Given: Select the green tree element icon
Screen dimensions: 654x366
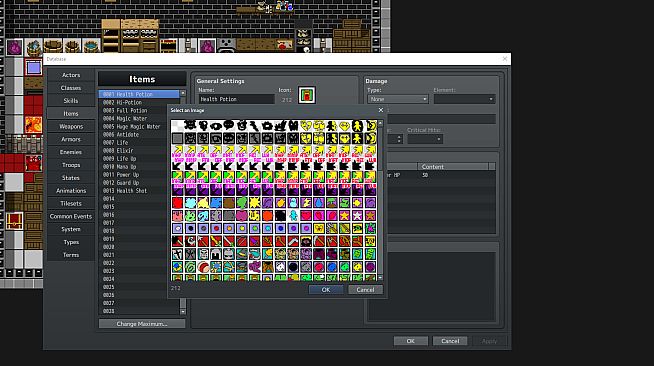Looking at the screenshot, I should click(x=242, y=203).
